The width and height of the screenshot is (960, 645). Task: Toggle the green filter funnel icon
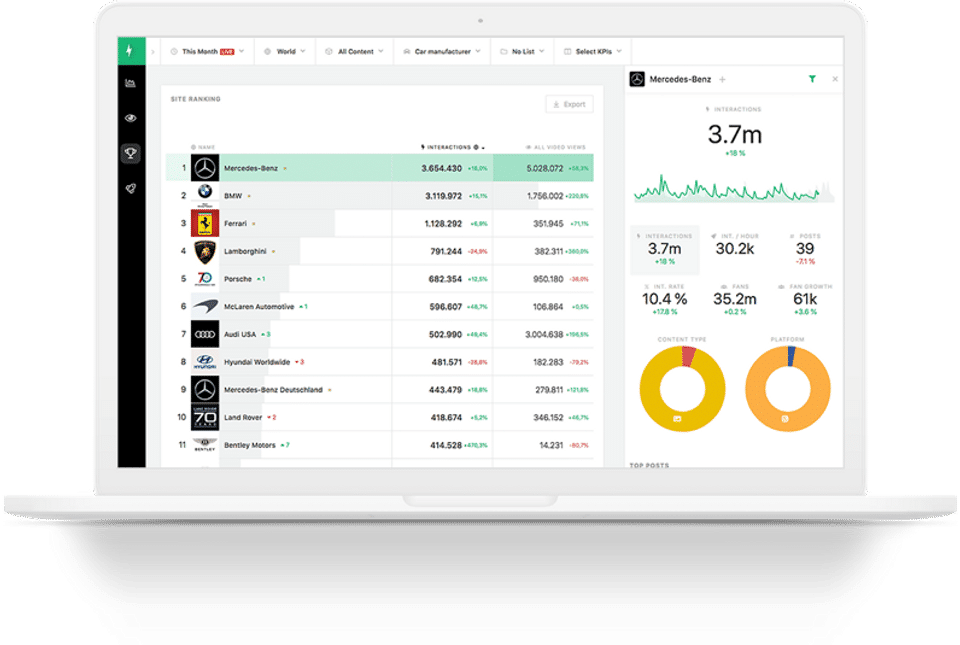coord(812,79)
